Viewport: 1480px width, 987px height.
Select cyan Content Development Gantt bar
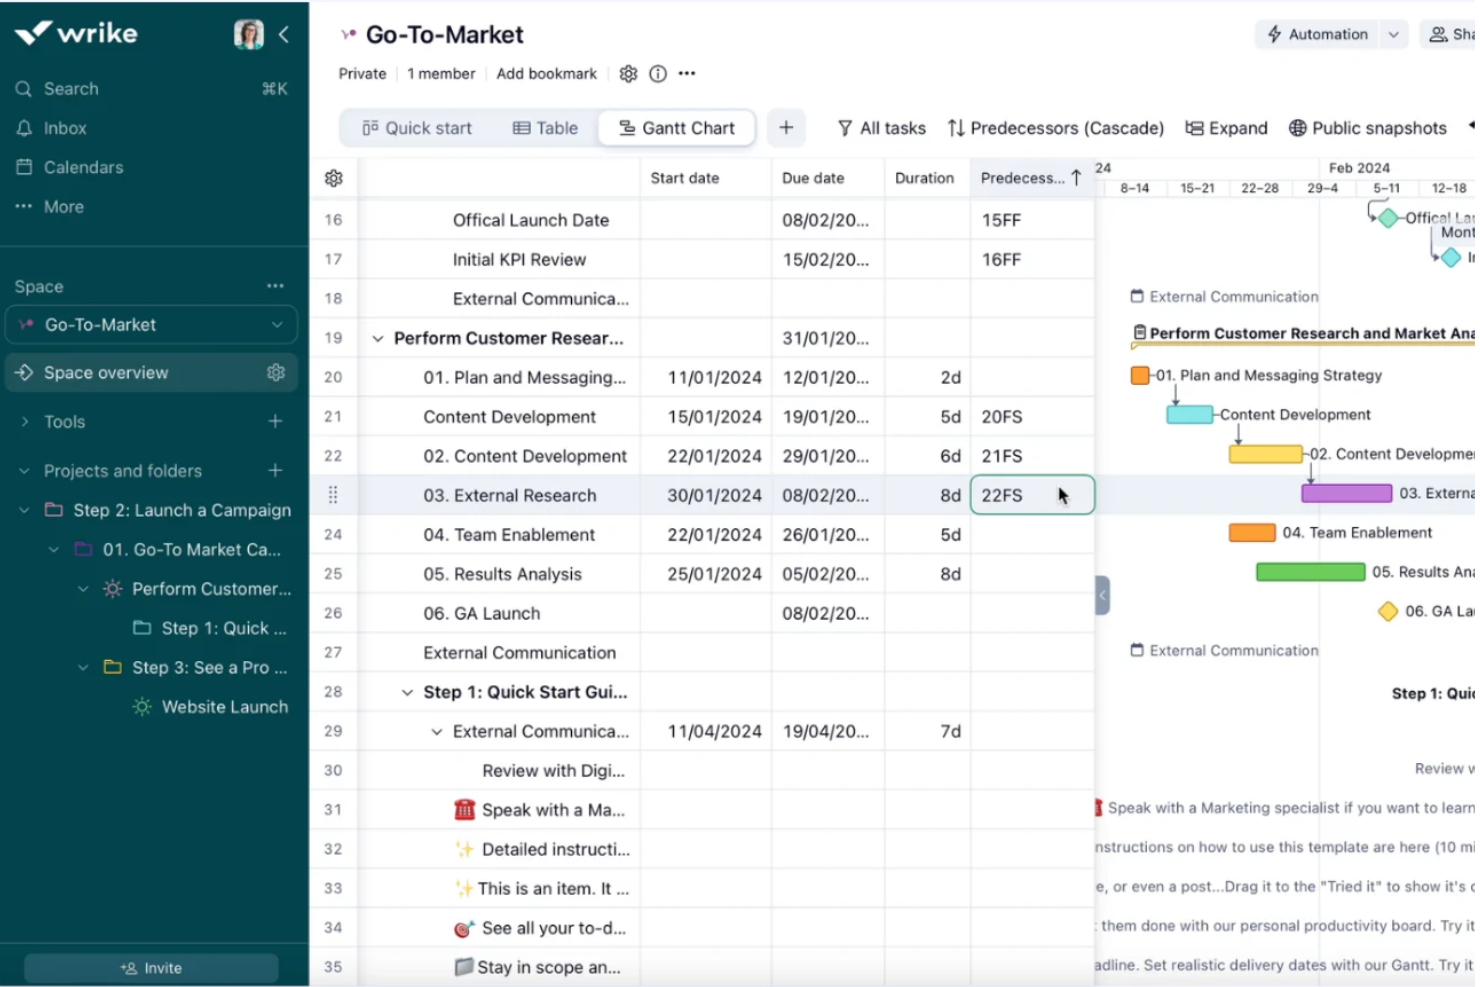1190,414
